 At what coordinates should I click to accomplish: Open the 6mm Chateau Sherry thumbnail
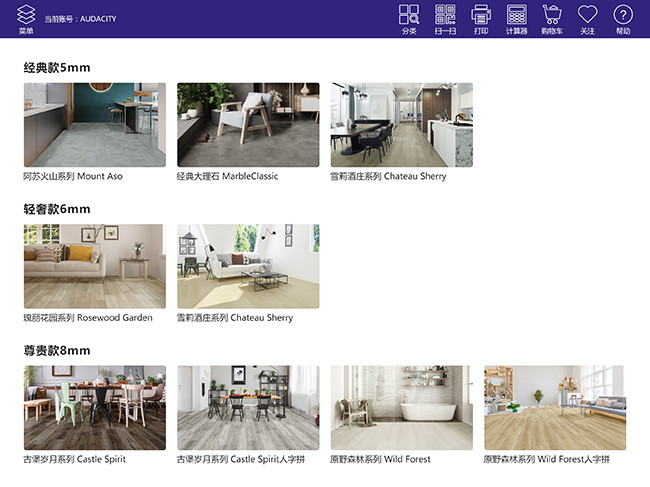click(x=248, y=266)
